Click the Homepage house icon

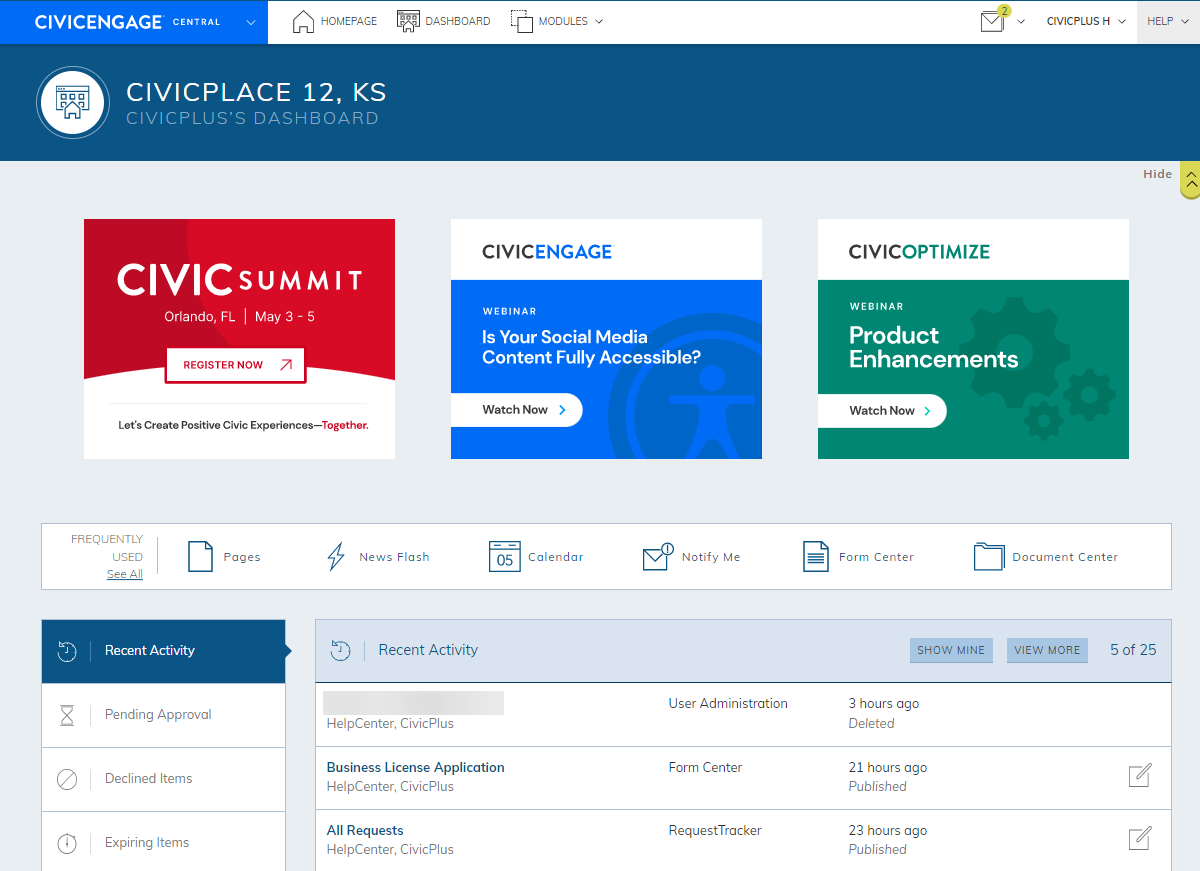pyautogui.click(x=303, y=21)
